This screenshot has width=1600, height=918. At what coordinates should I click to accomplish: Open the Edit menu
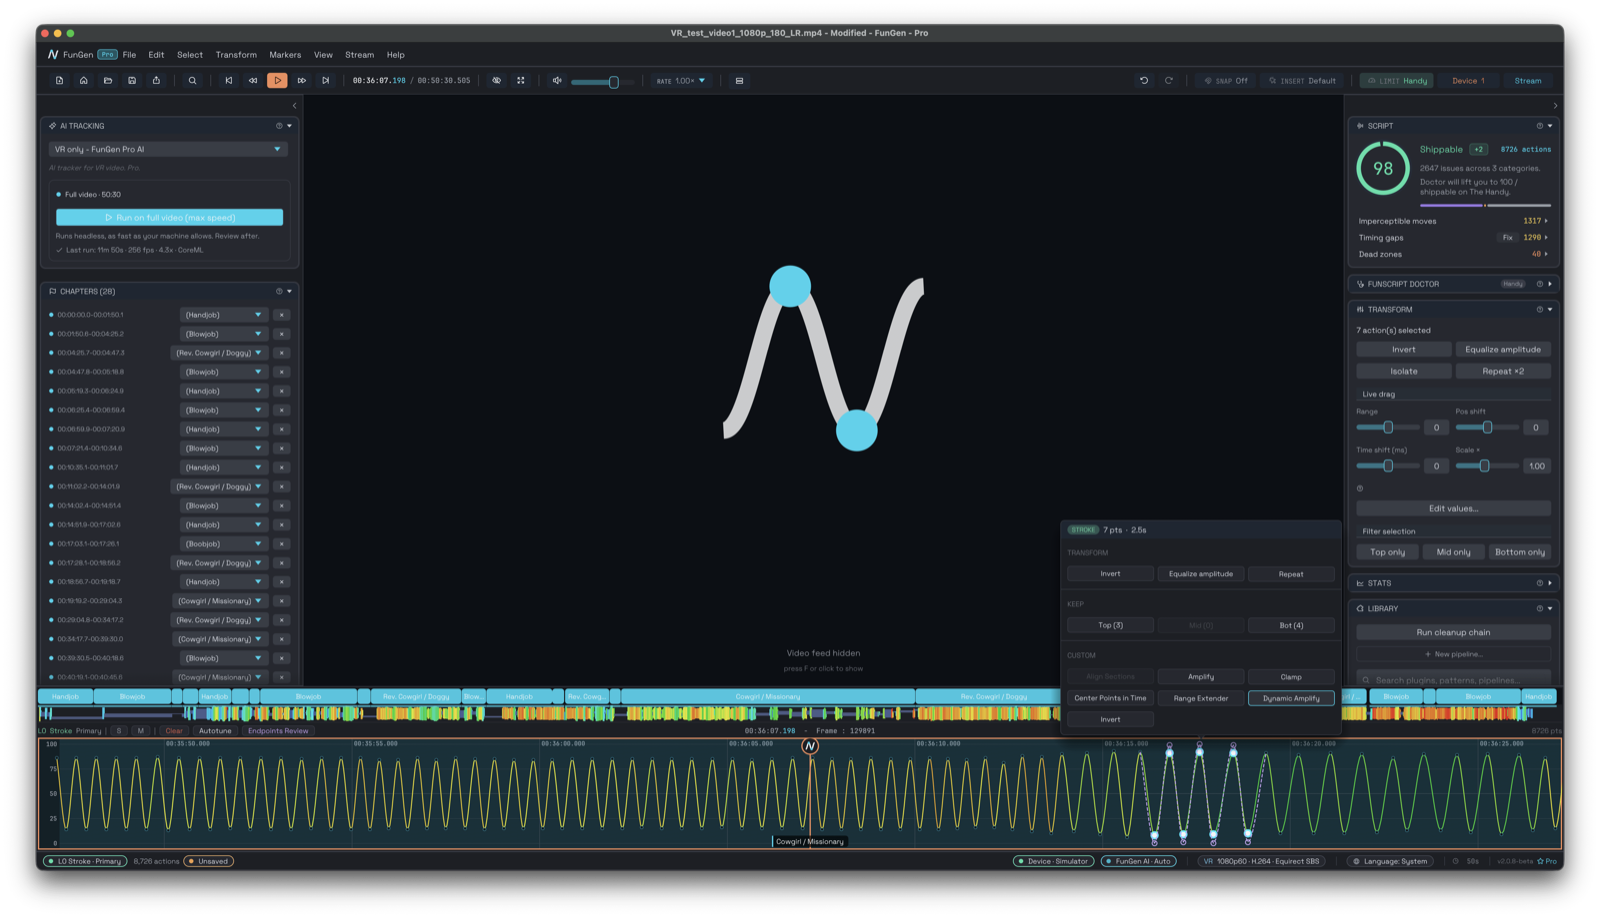coord(156,55)
